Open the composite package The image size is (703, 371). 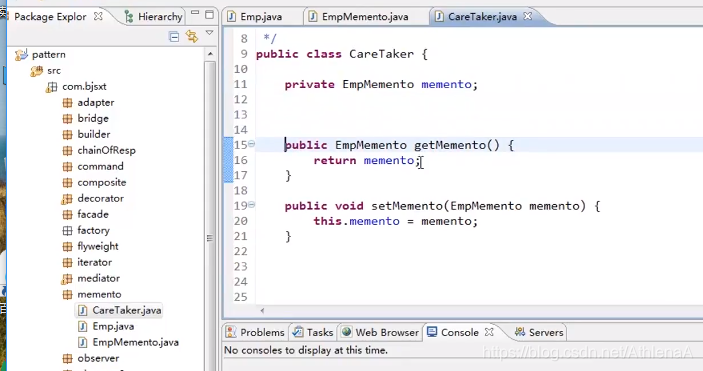click(x=102, y=183)
